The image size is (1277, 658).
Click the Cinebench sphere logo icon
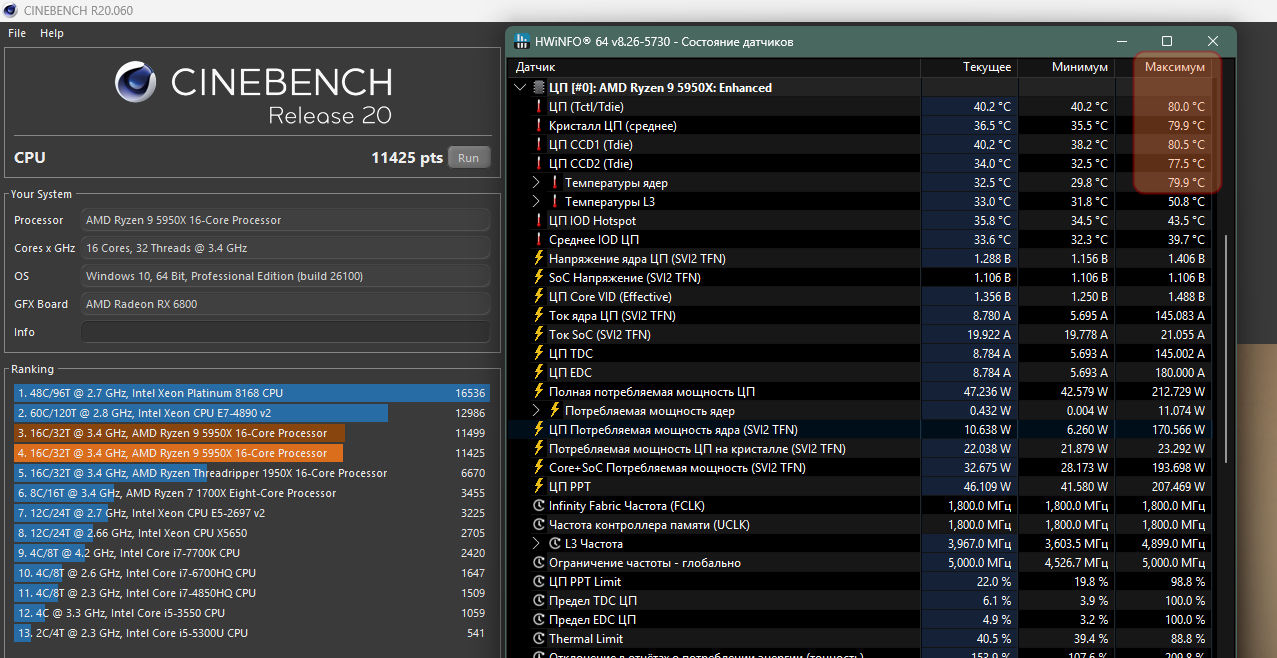point(135,82)
